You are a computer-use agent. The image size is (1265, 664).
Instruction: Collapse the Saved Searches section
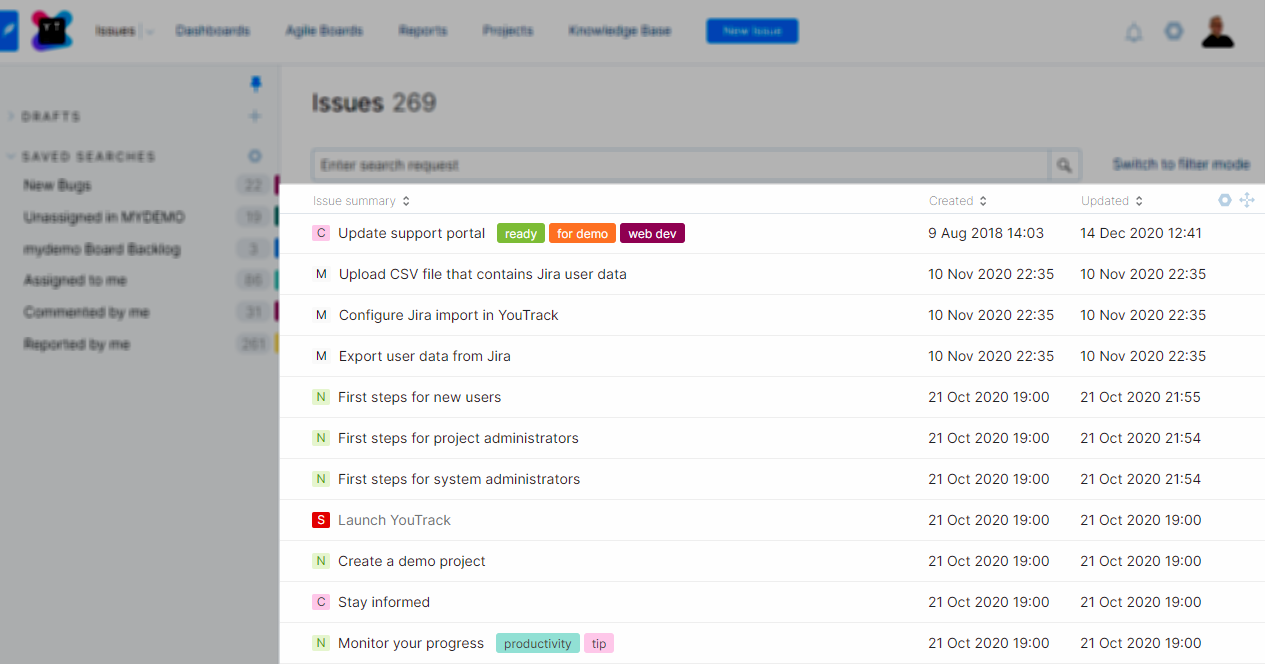point(11,156)
